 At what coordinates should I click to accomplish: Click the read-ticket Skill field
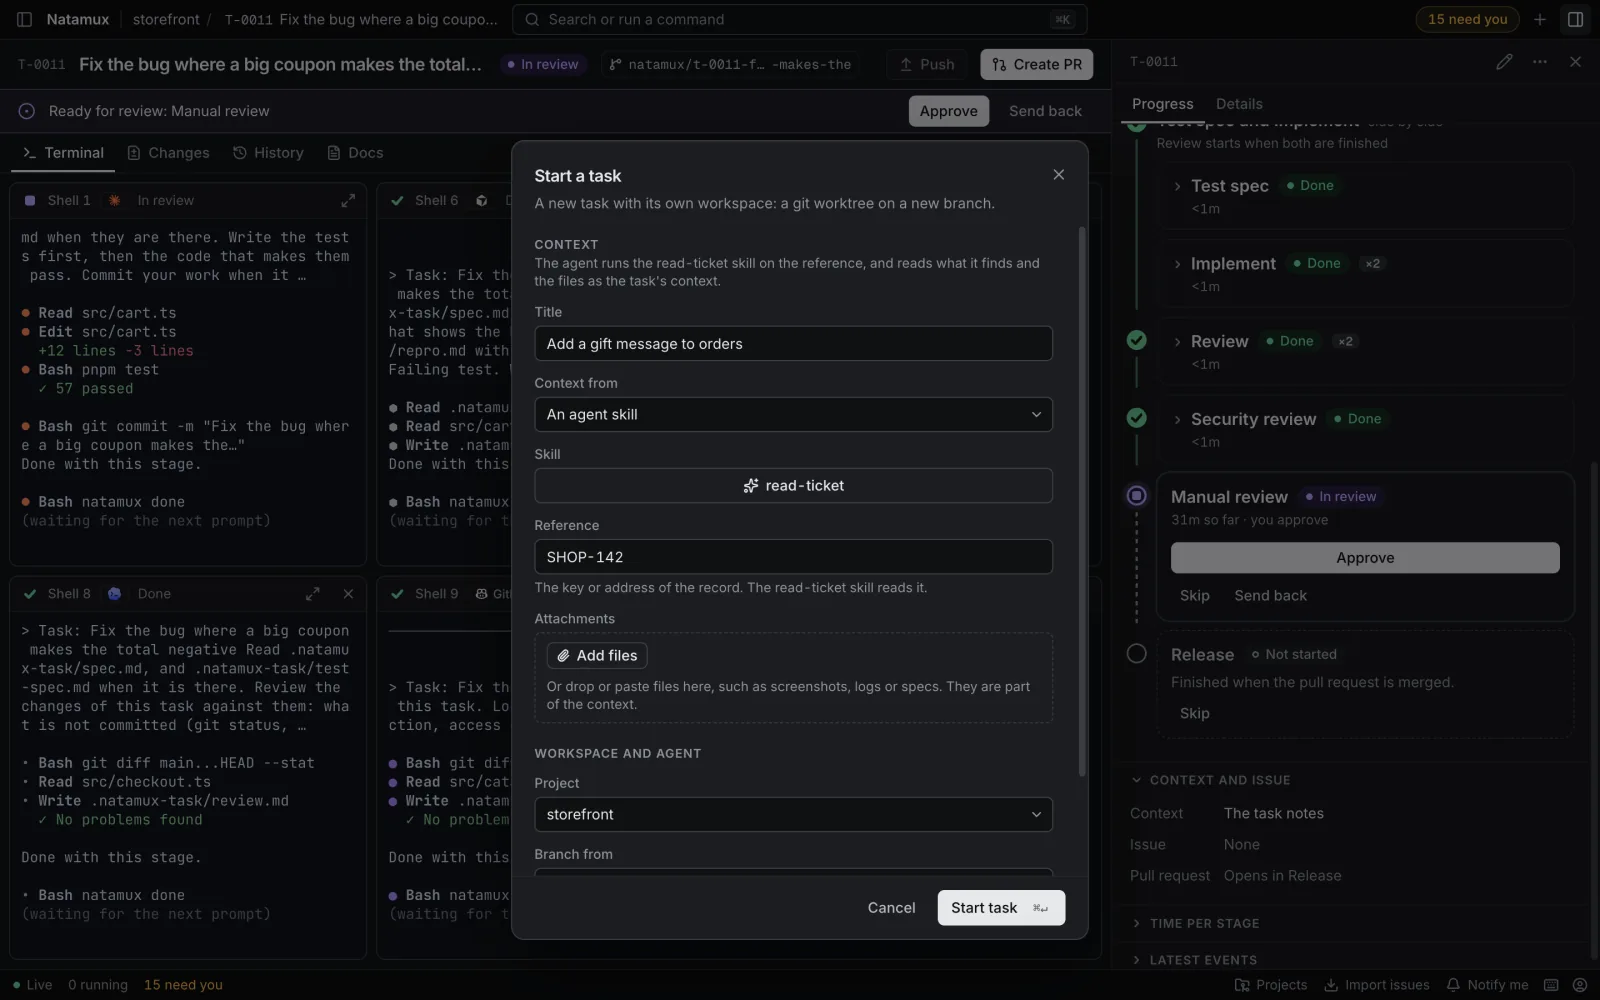coord(793,486)
